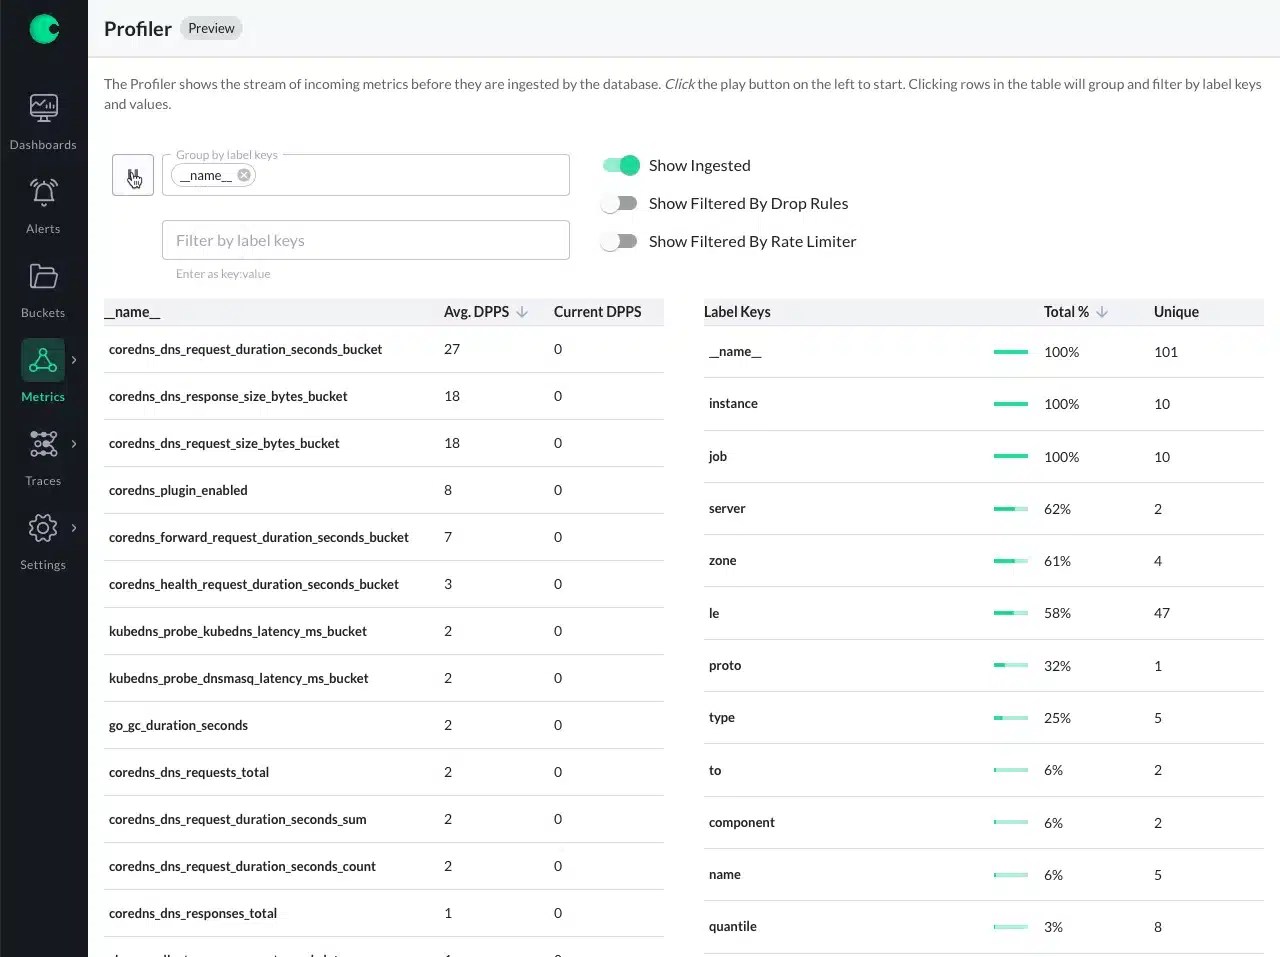
Task: Remove the __name__ chip from Group by label keys
Action: 243,175
